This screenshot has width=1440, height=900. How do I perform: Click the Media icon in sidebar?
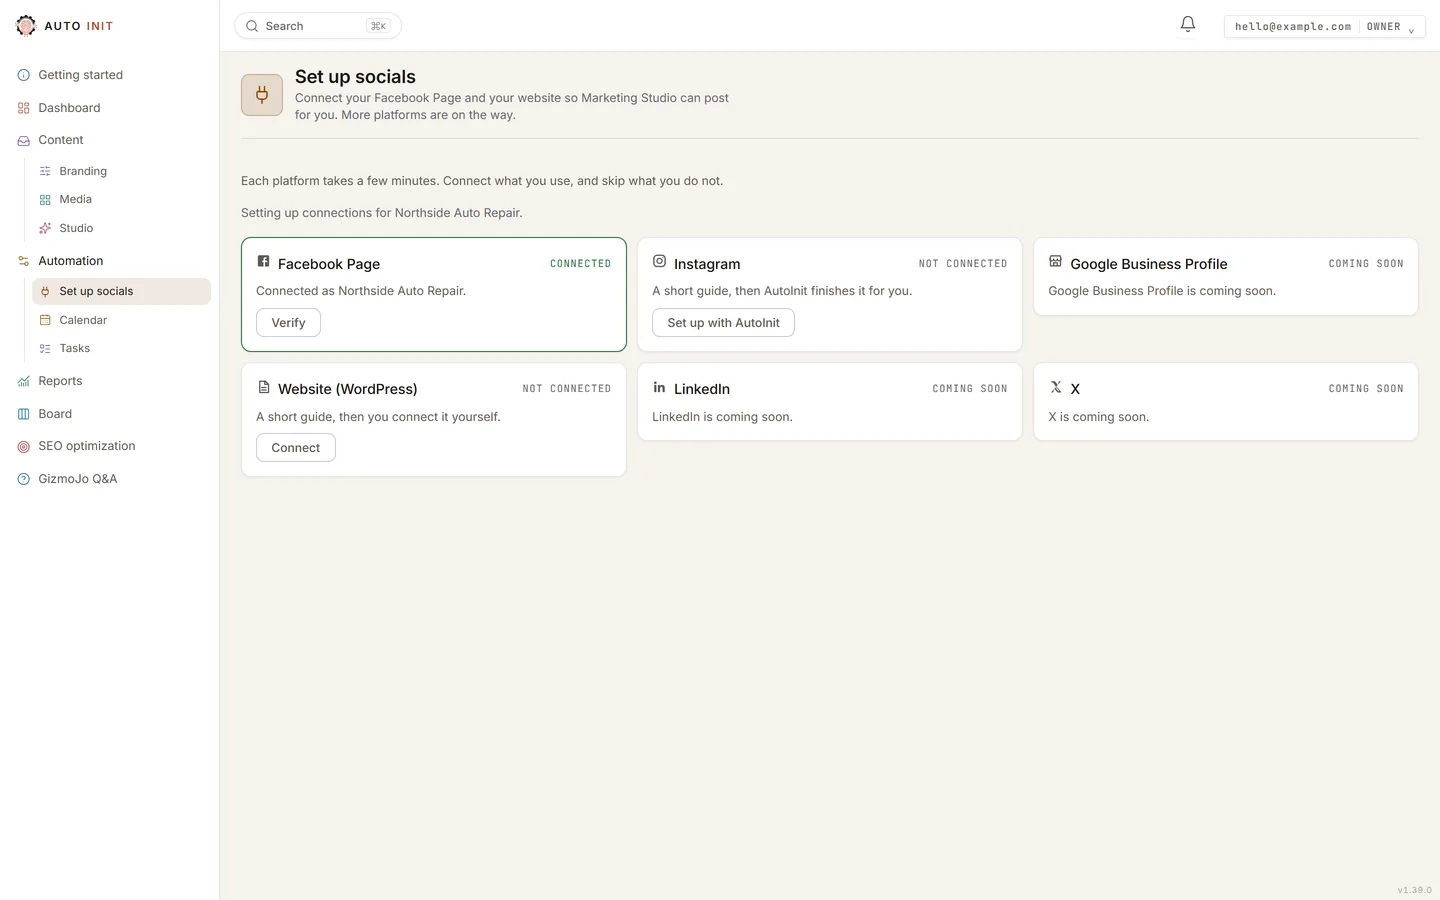pyautogui.click(x=45, y=200)
